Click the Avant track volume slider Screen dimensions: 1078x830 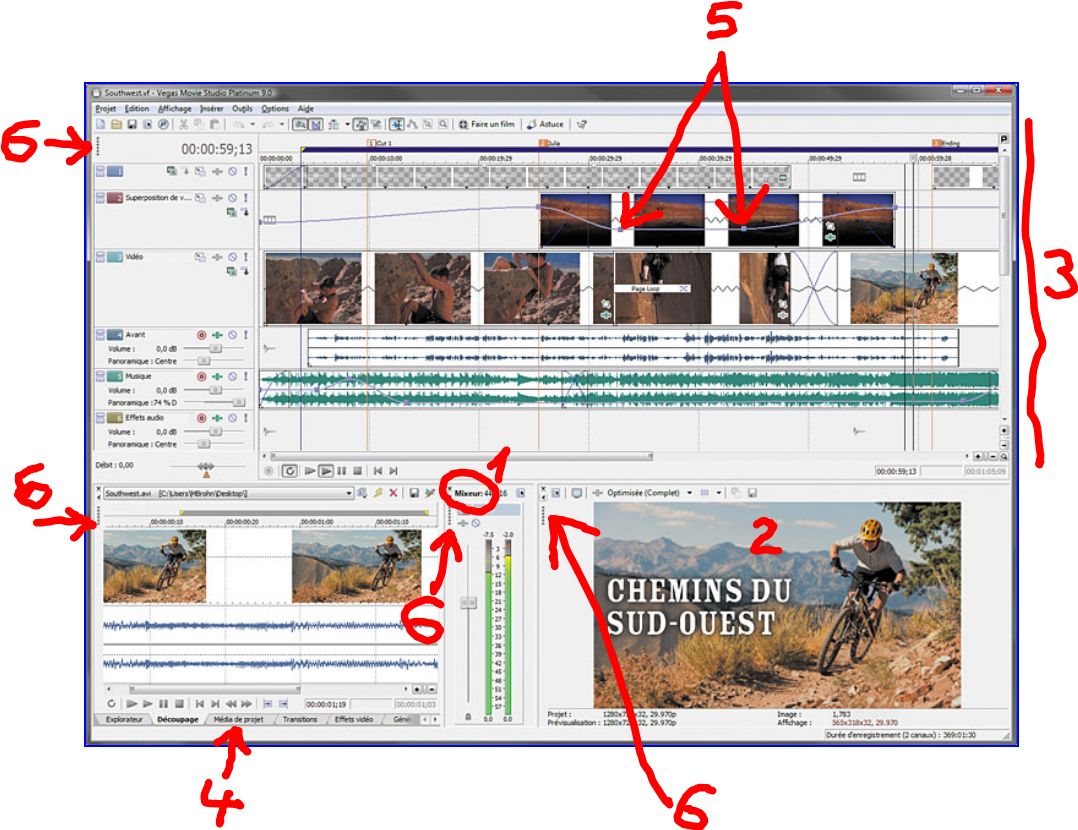tap(215, 349)
